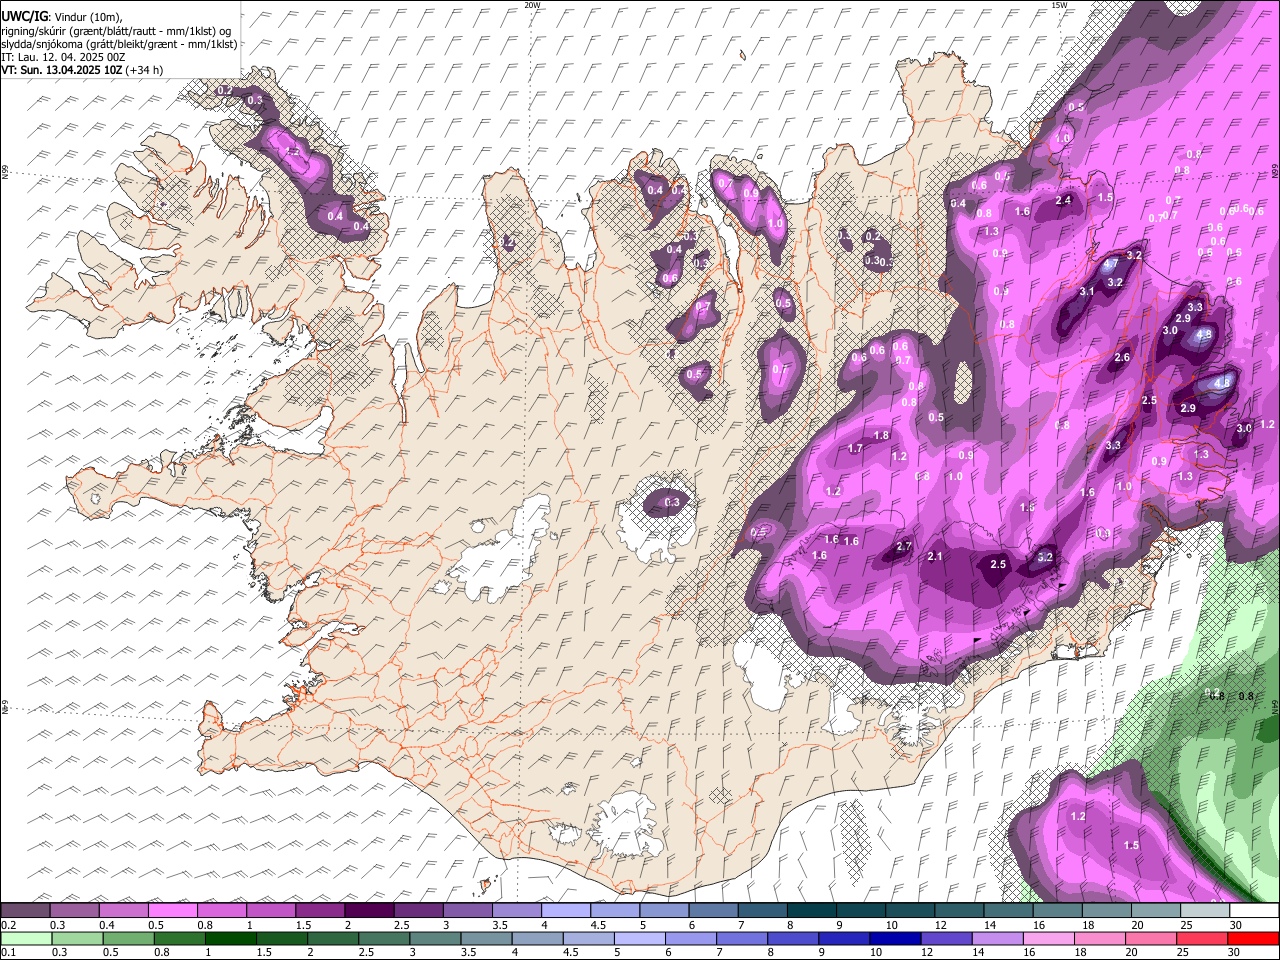The height and width of the screenshot is (960, 1280).
Task: Click the 'Vindur (10m)' header text
Action: pos(86,16)
